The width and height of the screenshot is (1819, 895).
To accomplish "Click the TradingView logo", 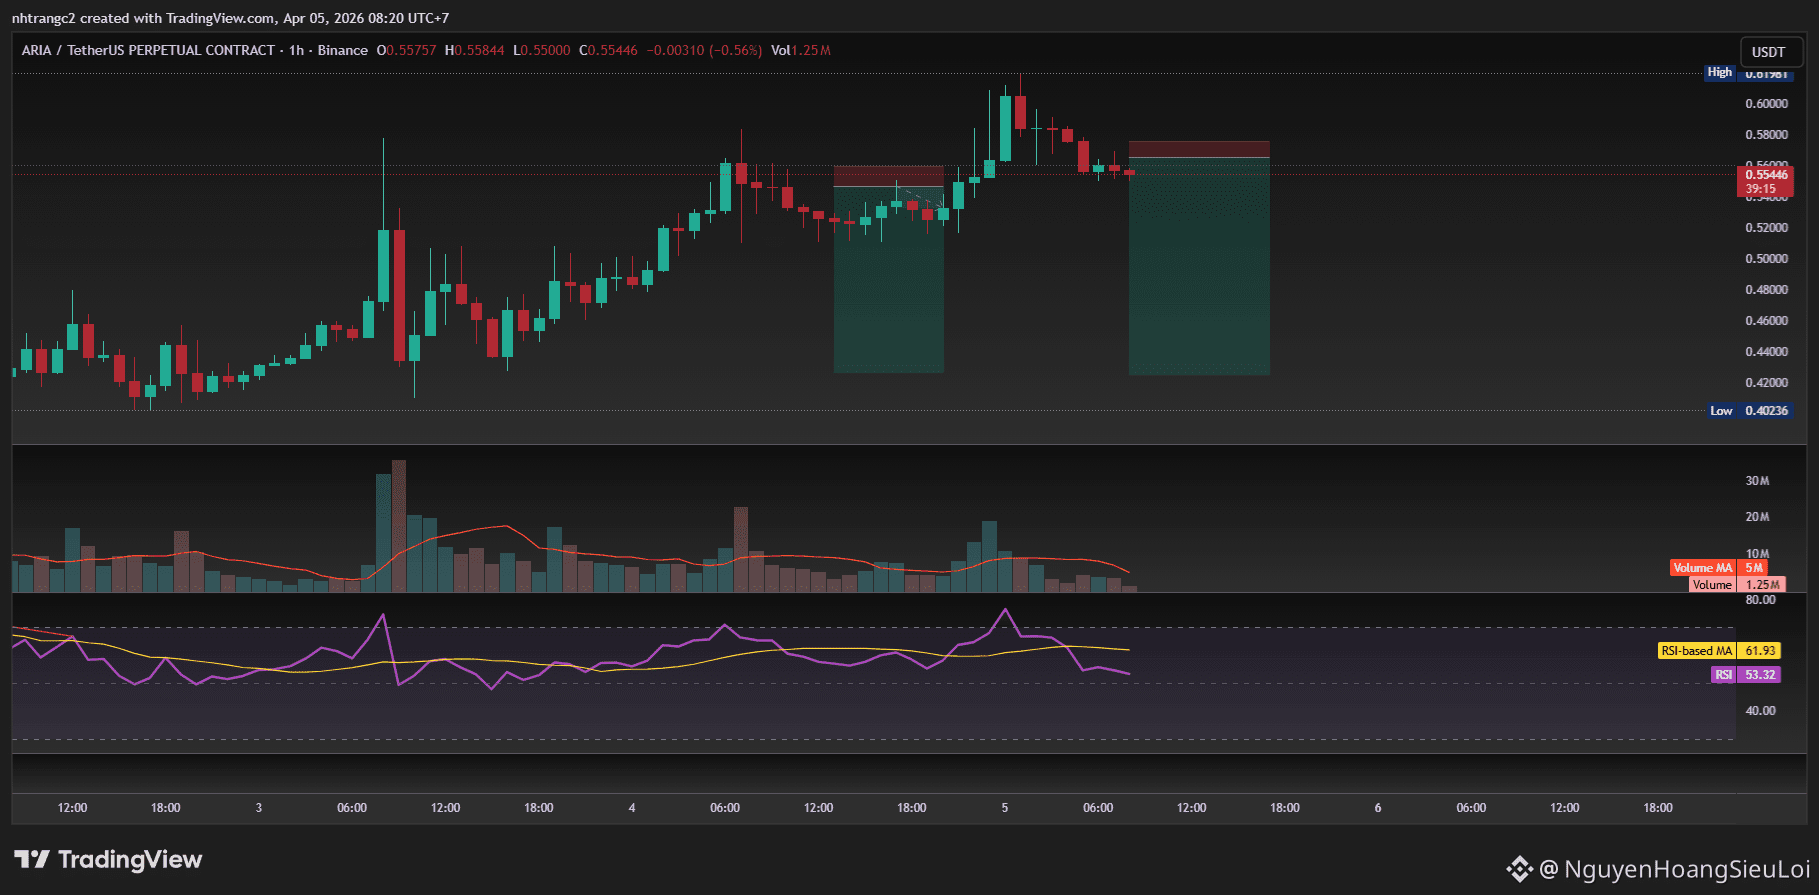I will pos(108,859).
